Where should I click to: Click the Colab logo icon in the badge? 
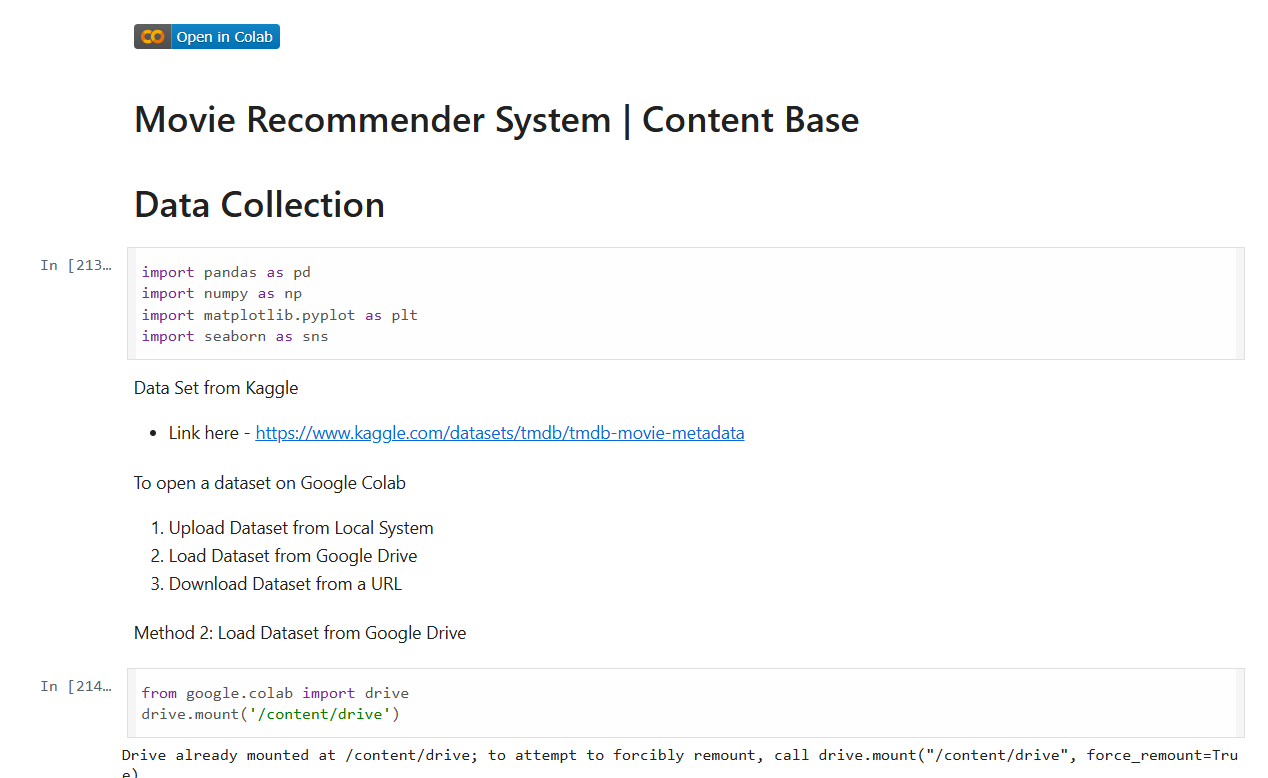tap(152, 37)
